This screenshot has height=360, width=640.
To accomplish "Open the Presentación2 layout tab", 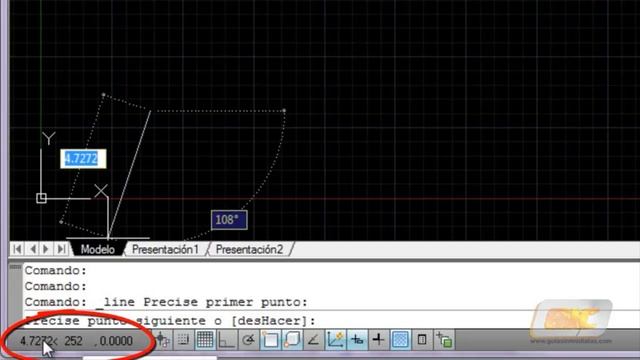I will [x=249, y=249].
